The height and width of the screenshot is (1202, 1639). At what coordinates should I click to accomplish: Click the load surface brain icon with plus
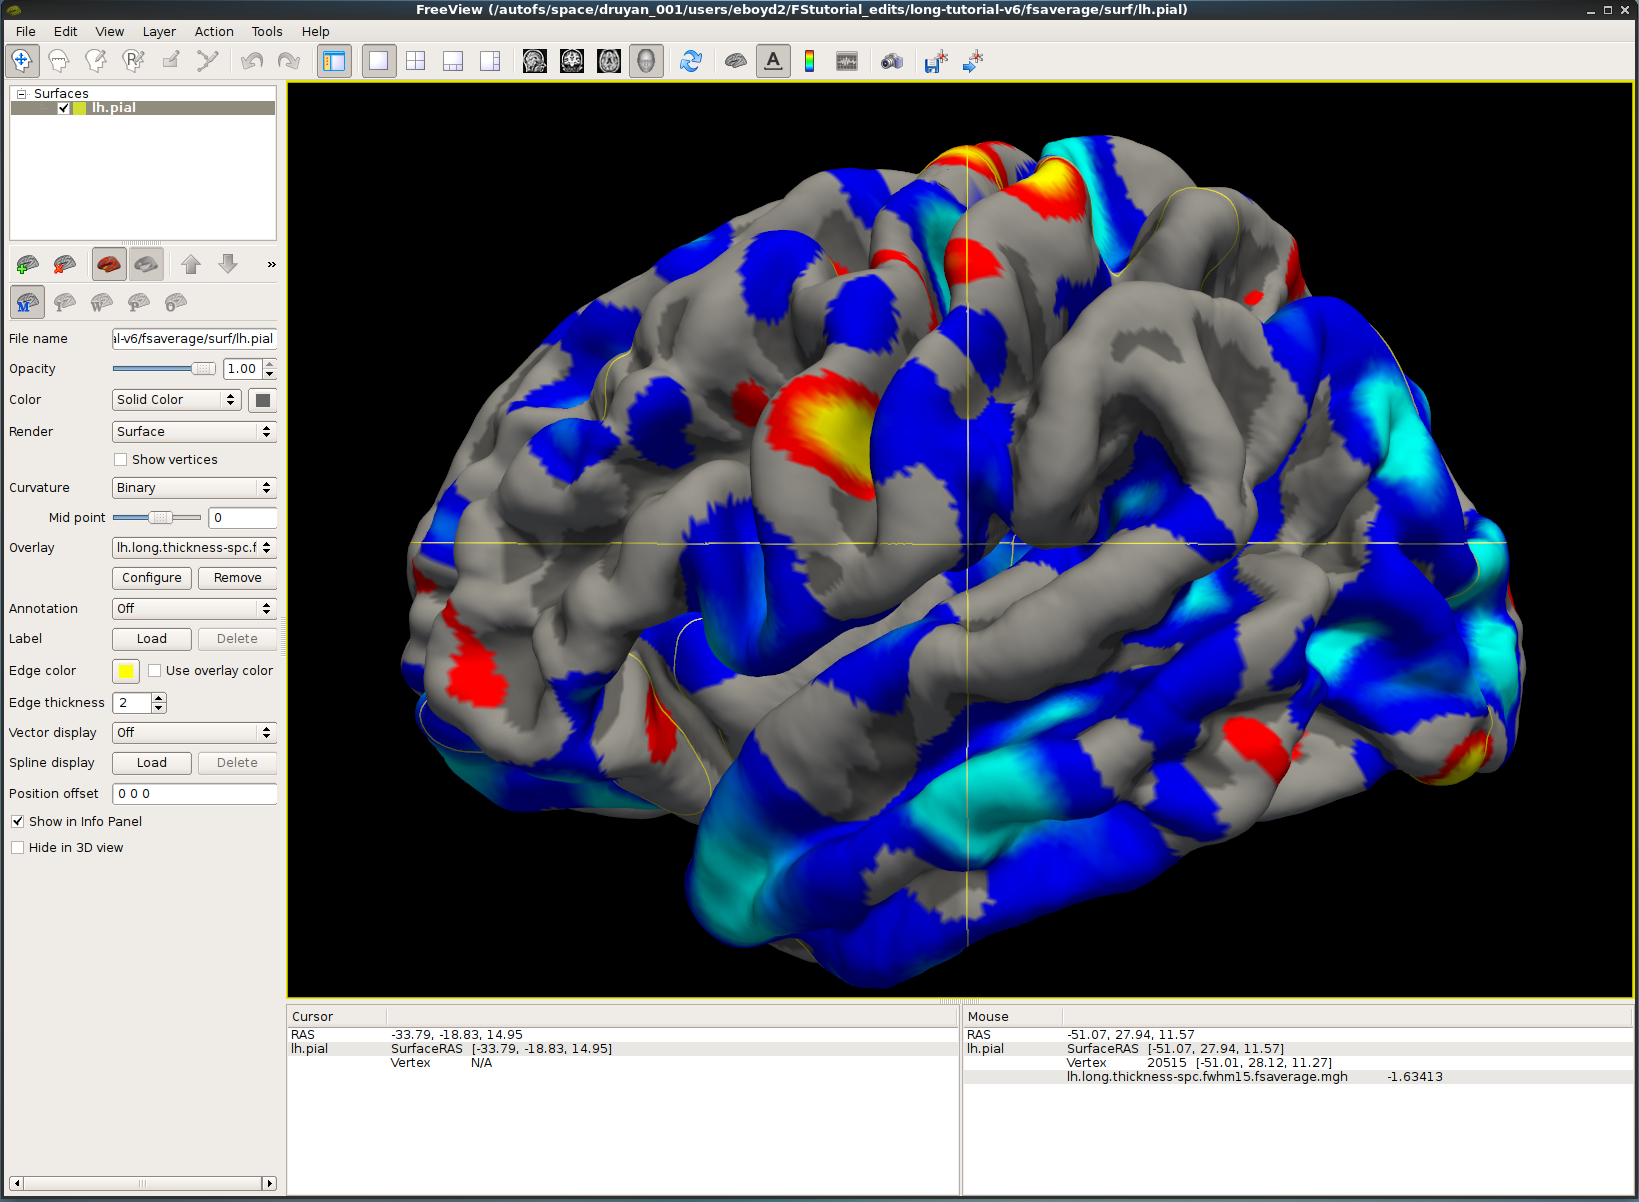pyautogui.click(x=28, y=265)
